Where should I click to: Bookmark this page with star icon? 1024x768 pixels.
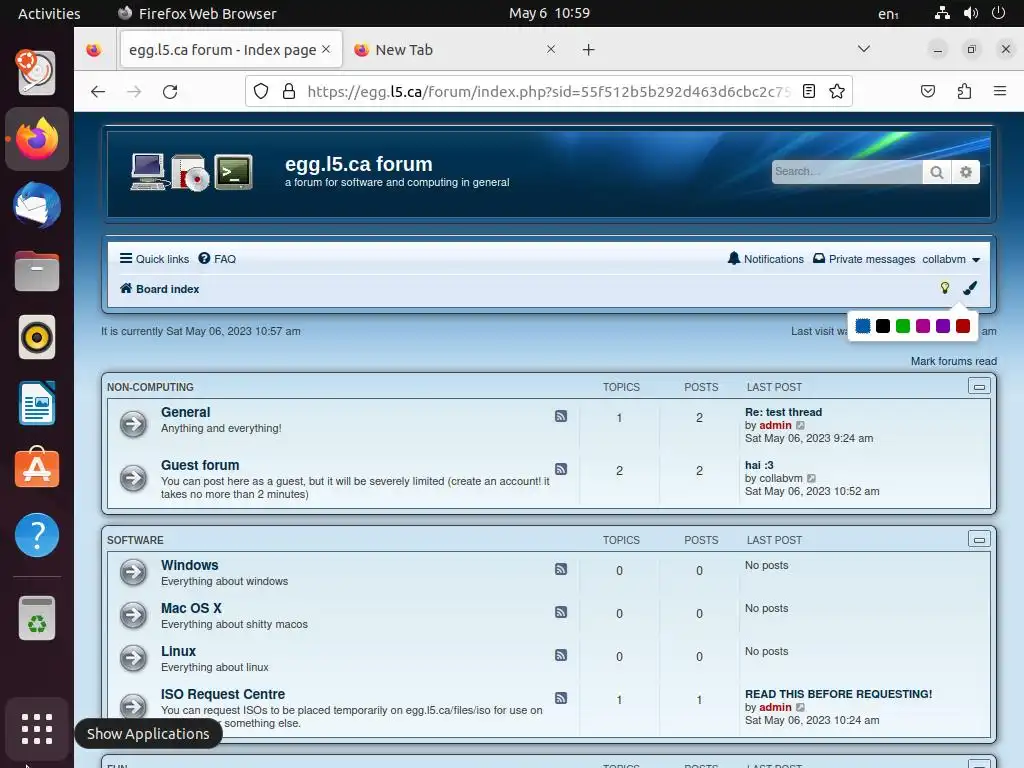[x=837, y=91]
